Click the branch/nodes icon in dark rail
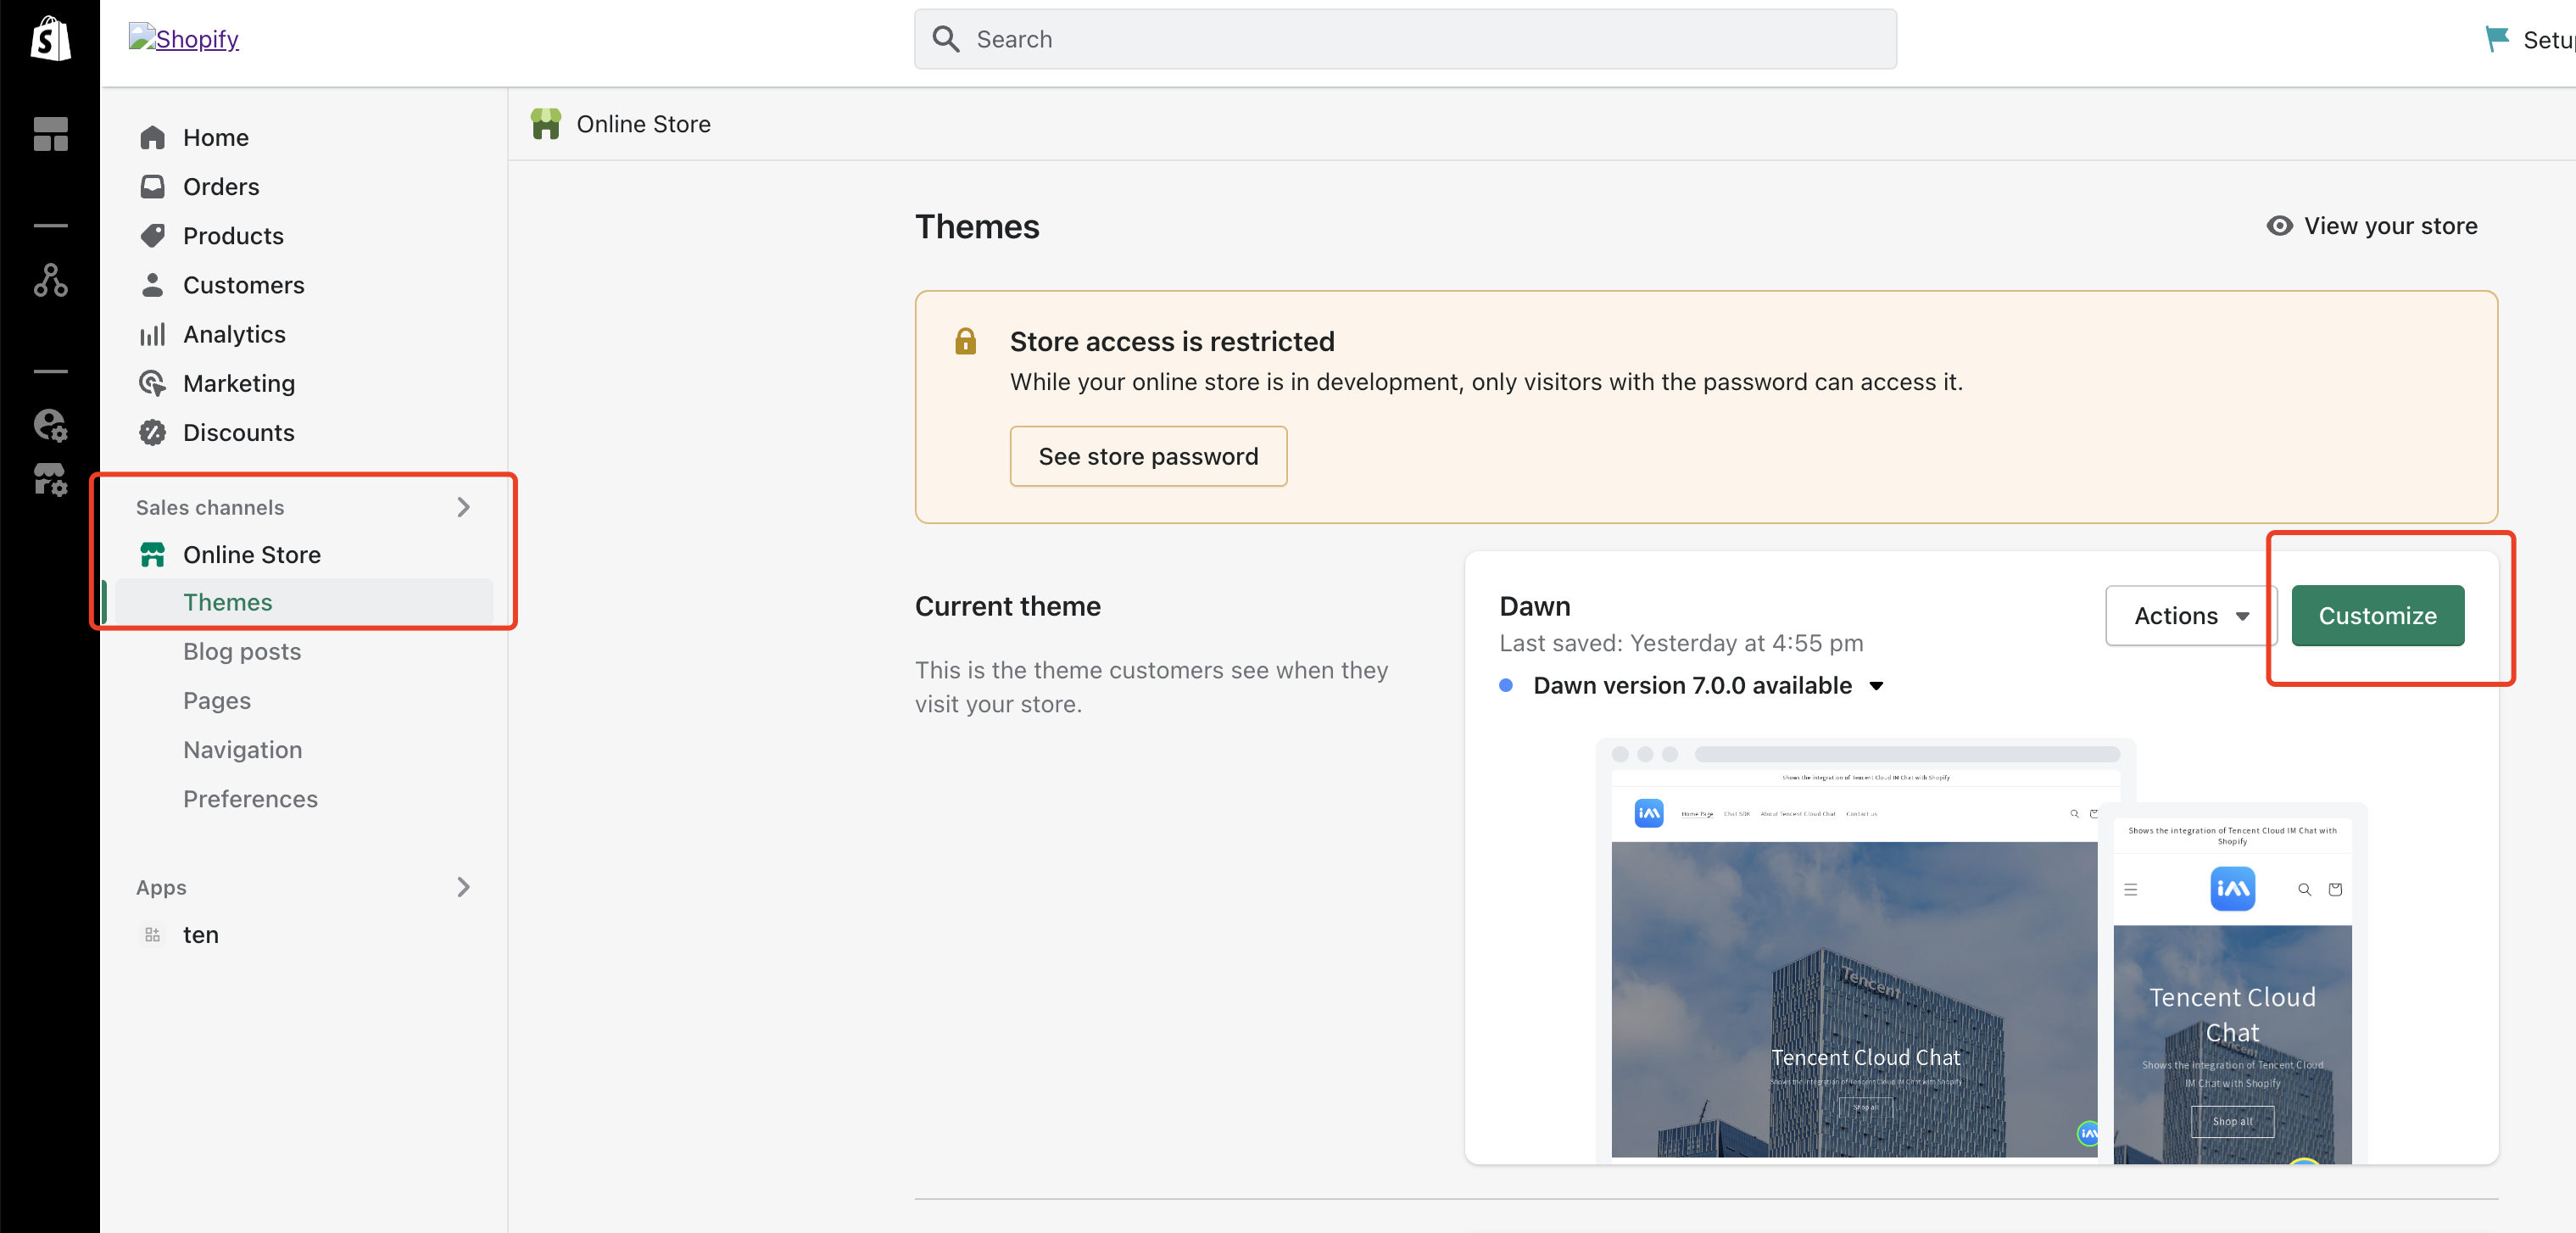The height and width of the screenshot is (1233, 2576). point(50,280)
